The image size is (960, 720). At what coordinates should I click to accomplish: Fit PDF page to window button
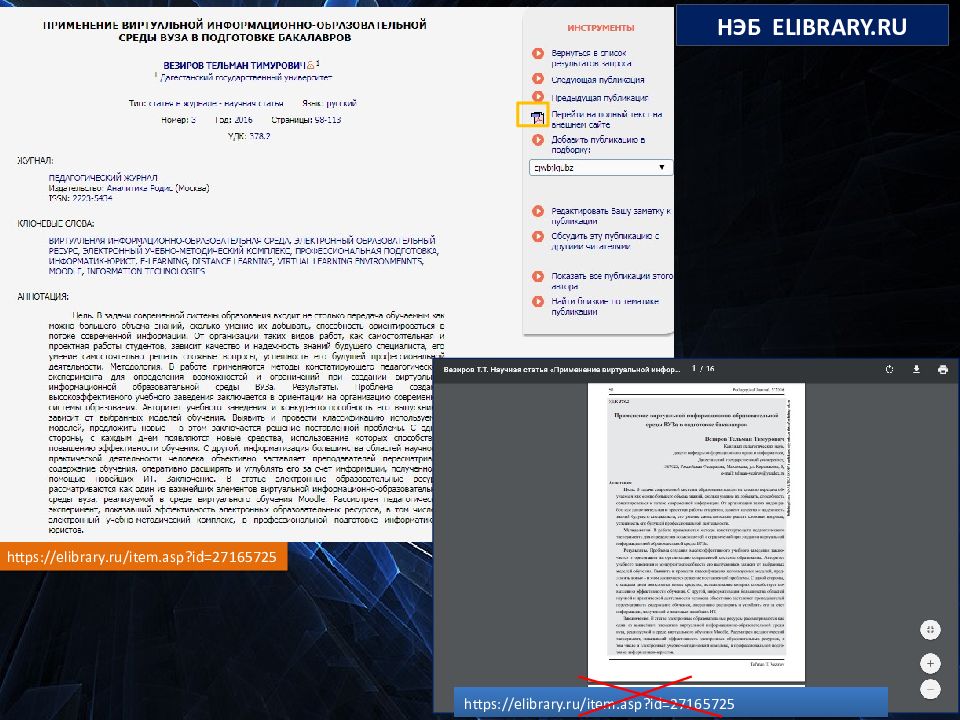pos(930,630)
